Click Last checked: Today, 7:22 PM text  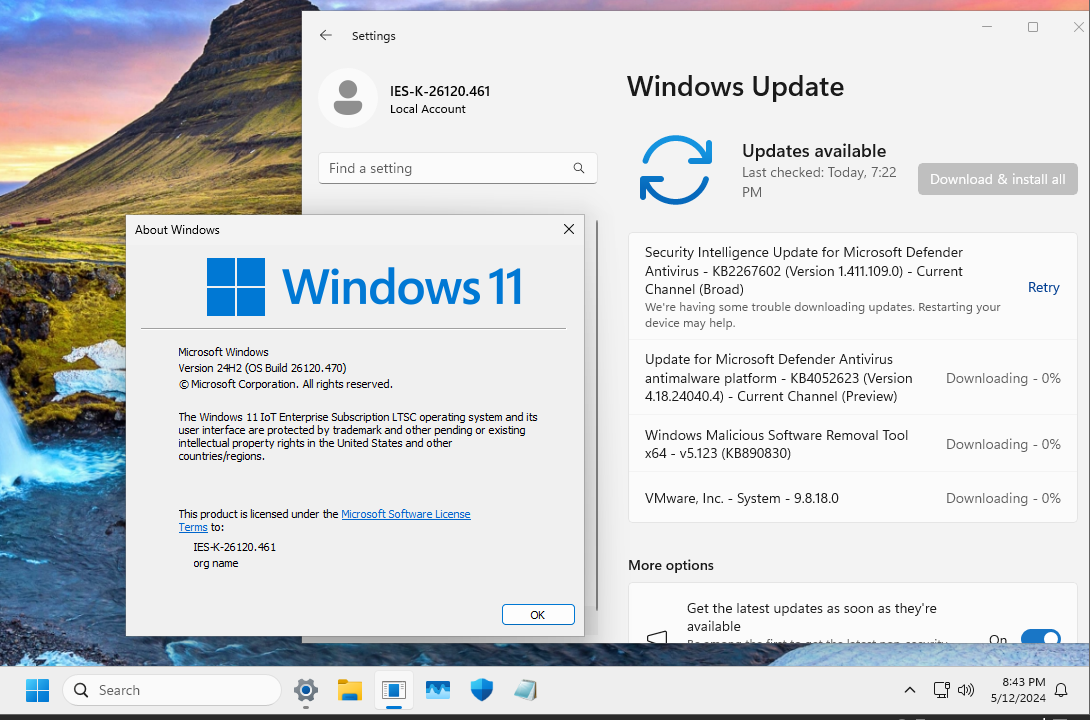[x=819, y=182]
